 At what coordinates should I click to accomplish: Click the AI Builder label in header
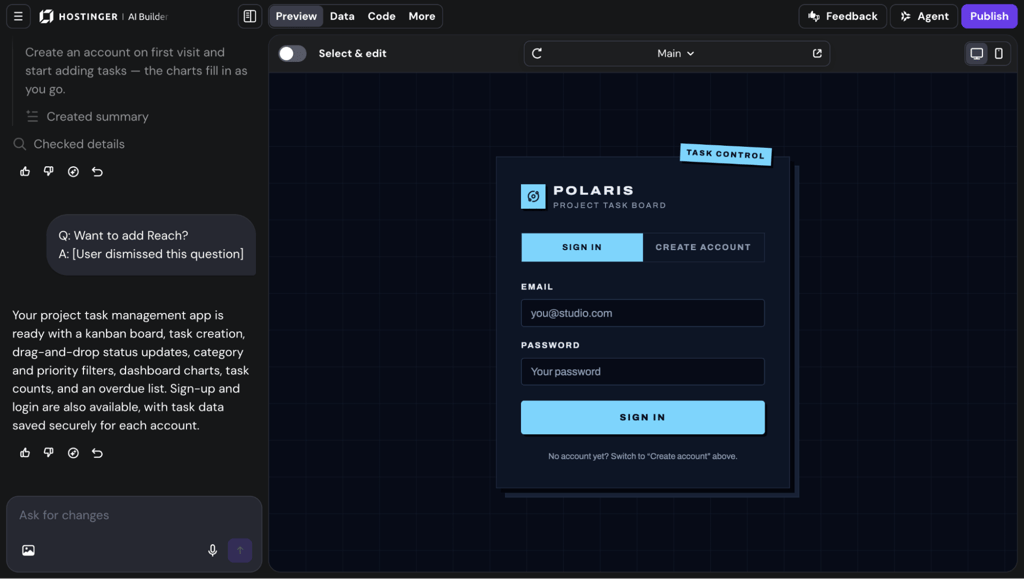148,17
